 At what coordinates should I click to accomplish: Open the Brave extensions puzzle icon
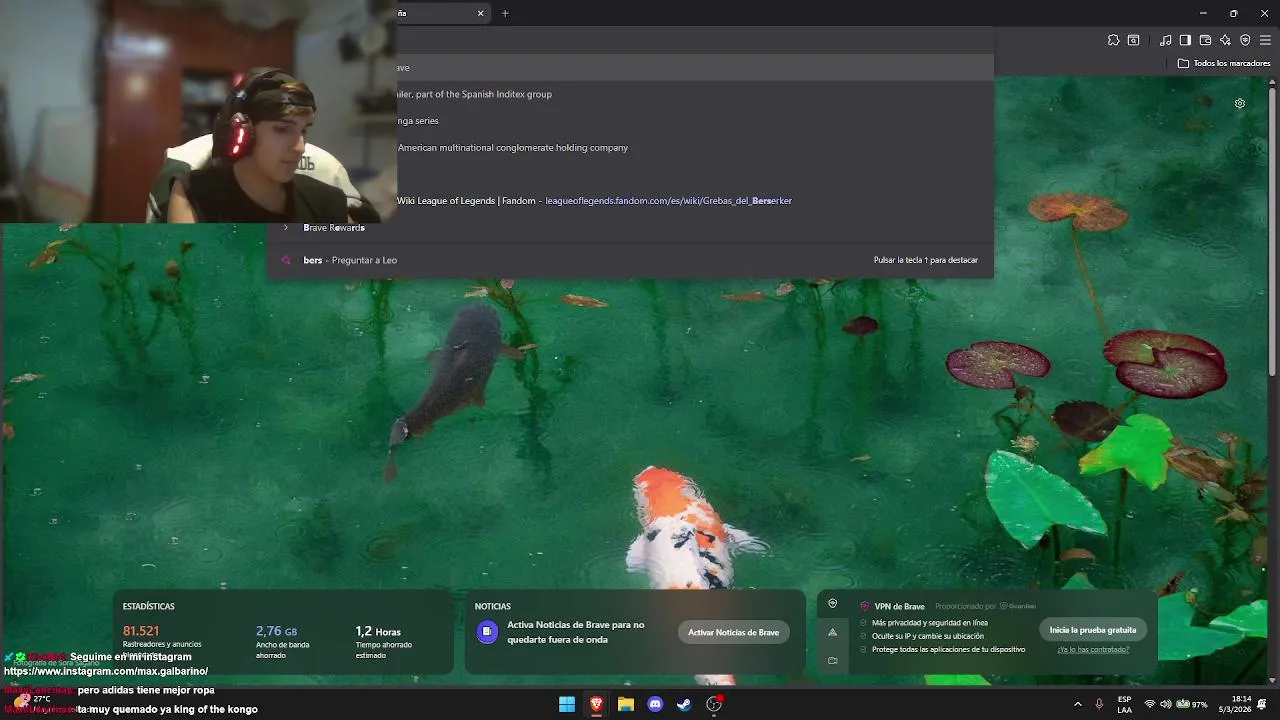[1113, 40]
